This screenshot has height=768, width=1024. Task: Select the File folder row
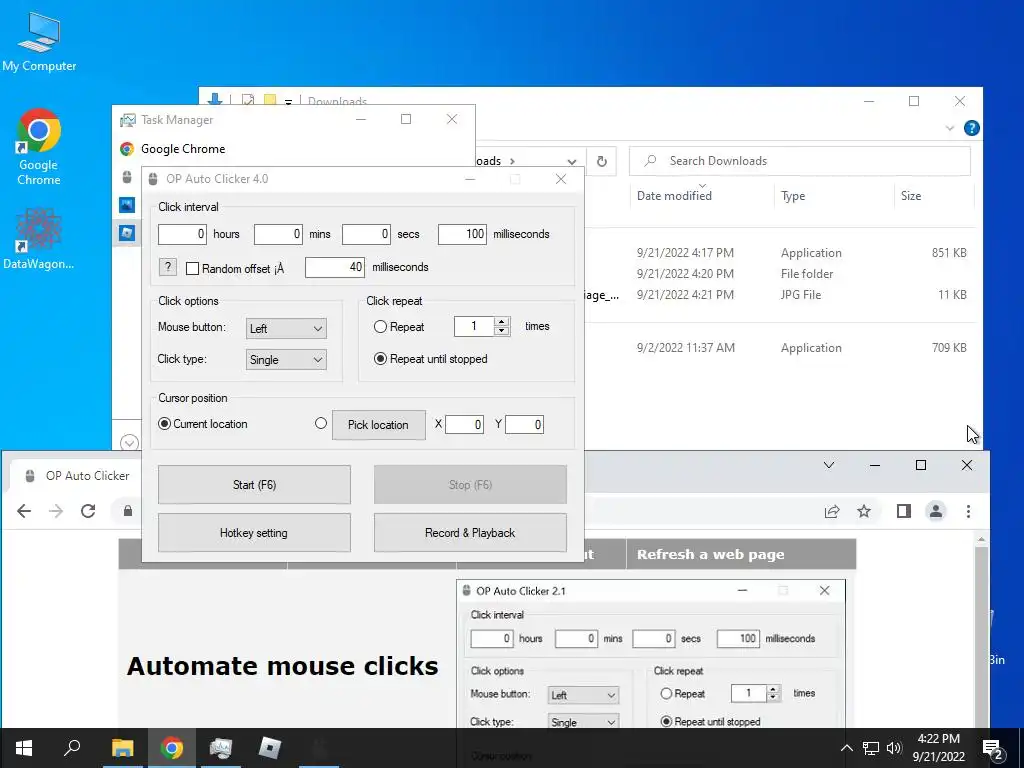click(x=780, y=274)
